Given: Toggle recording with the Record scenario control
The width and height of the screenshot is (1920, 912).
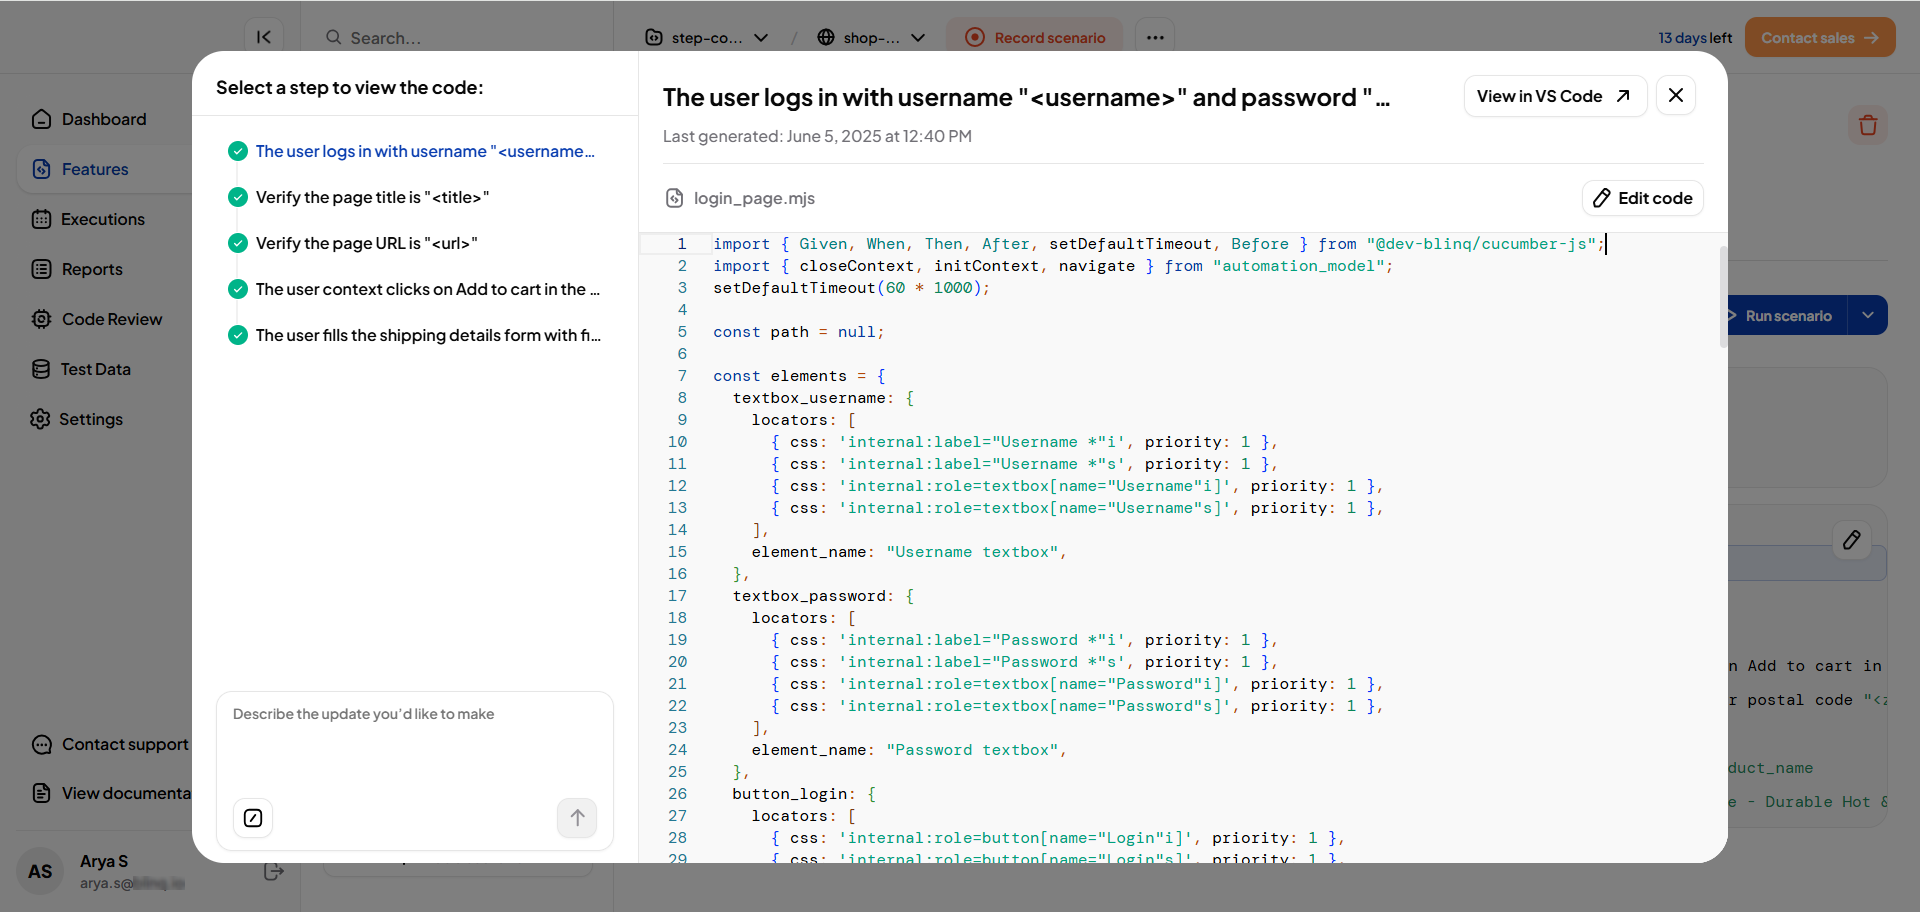Looking at the screenshot, I should [1035, 37].
